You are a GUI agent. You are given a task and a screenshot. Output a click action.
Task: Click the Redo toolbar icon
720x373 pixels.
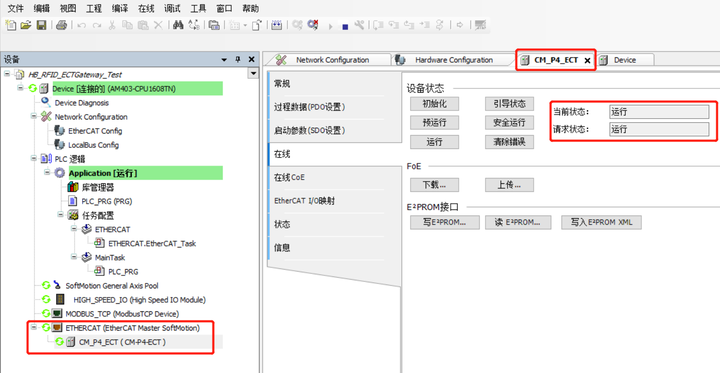pyautogui.click(x=96, y=26)
